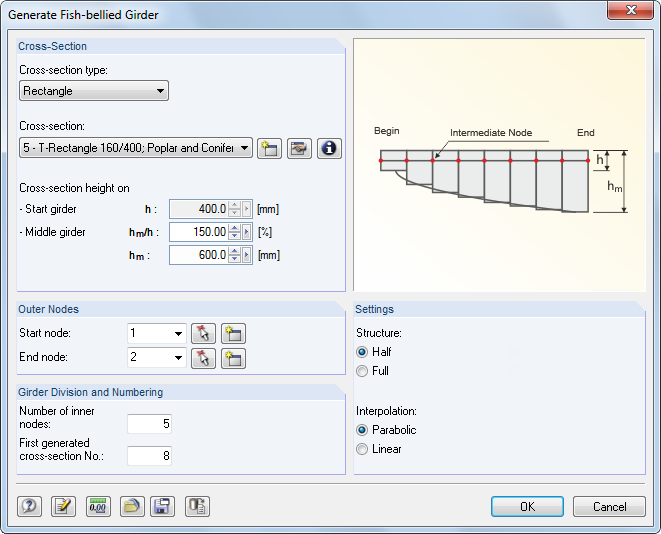Viewport: 661px width, 534px height.
Task: Open side arrow of h 400.0 field
Action: pos(247,209)
